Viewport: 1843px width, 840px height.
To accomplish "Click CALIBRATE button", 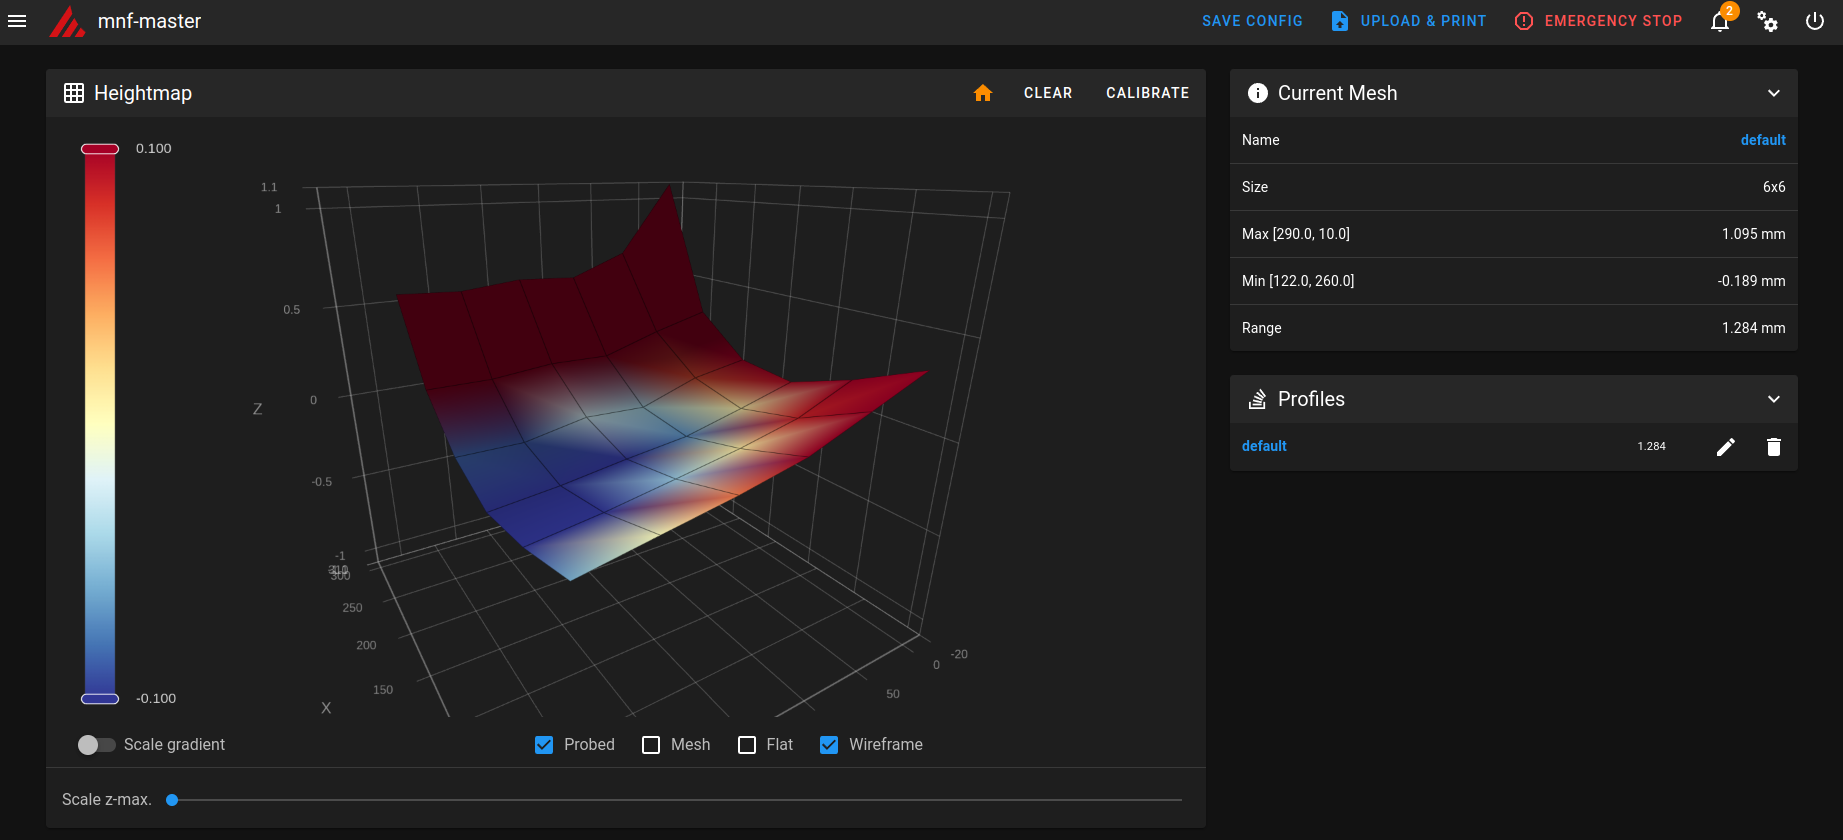I will pos(1148,93).
